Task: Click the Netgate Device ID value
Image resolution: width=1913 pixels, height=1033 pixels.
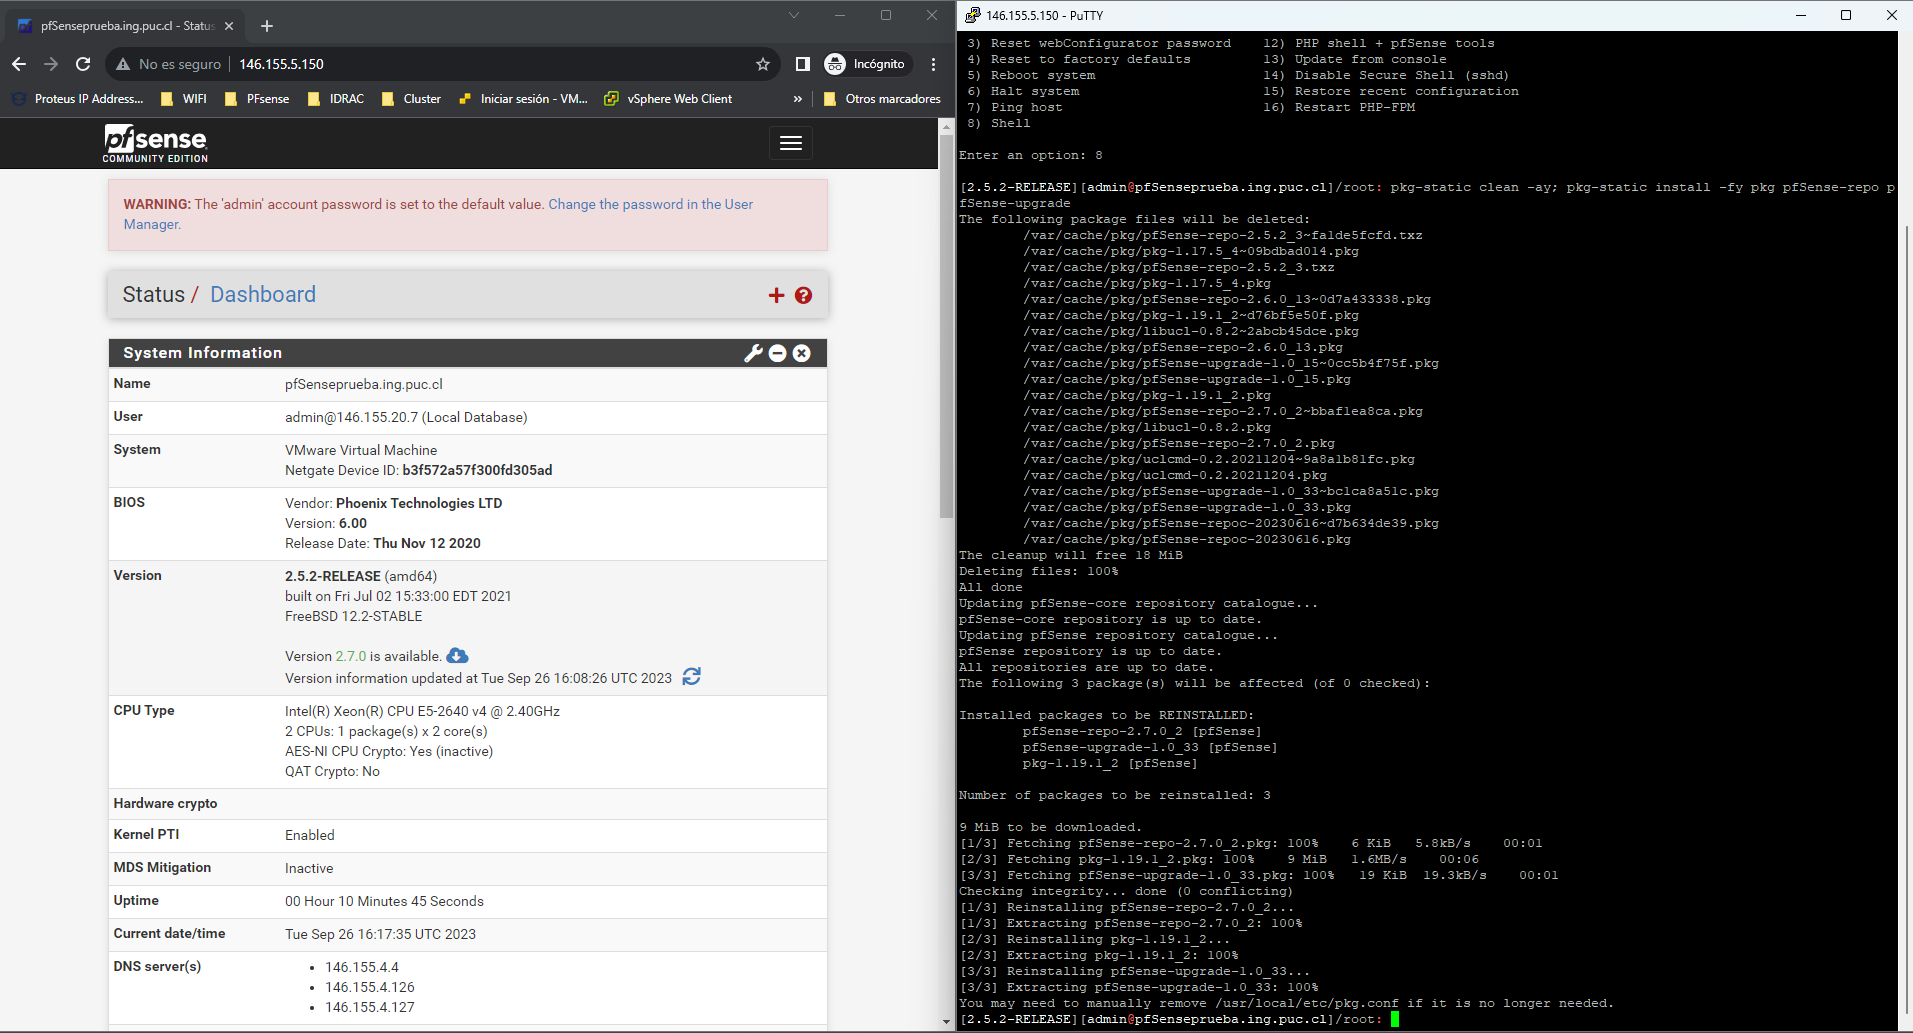Action: 477,470
